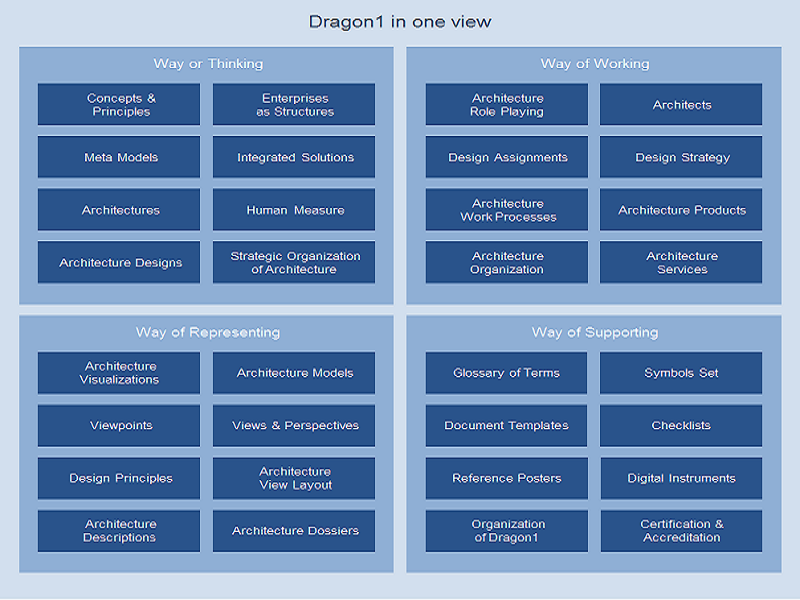The width and height of the screenshot is (800, 600).
Task: Click Architecture Dossiers
Action: click(294, 531)
